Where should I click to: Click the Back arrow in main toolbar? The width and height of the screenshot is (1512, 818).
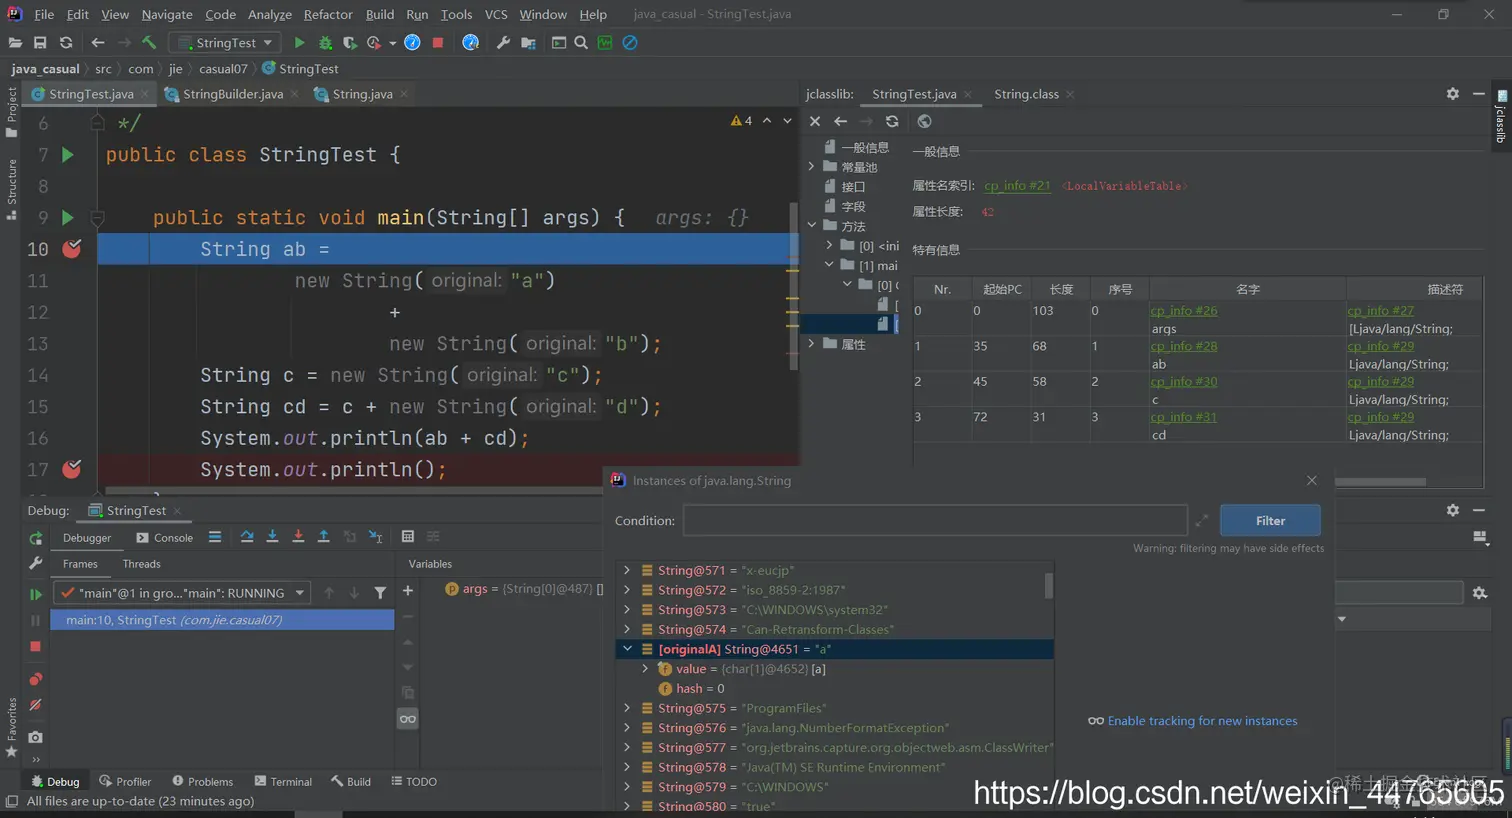(98, 43)
